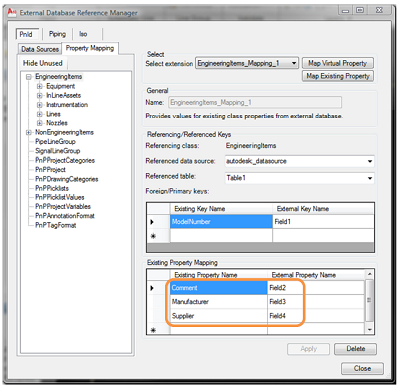Select the Equipment class
The width and height of the screenshot is (400, 387).
[60, 86]
